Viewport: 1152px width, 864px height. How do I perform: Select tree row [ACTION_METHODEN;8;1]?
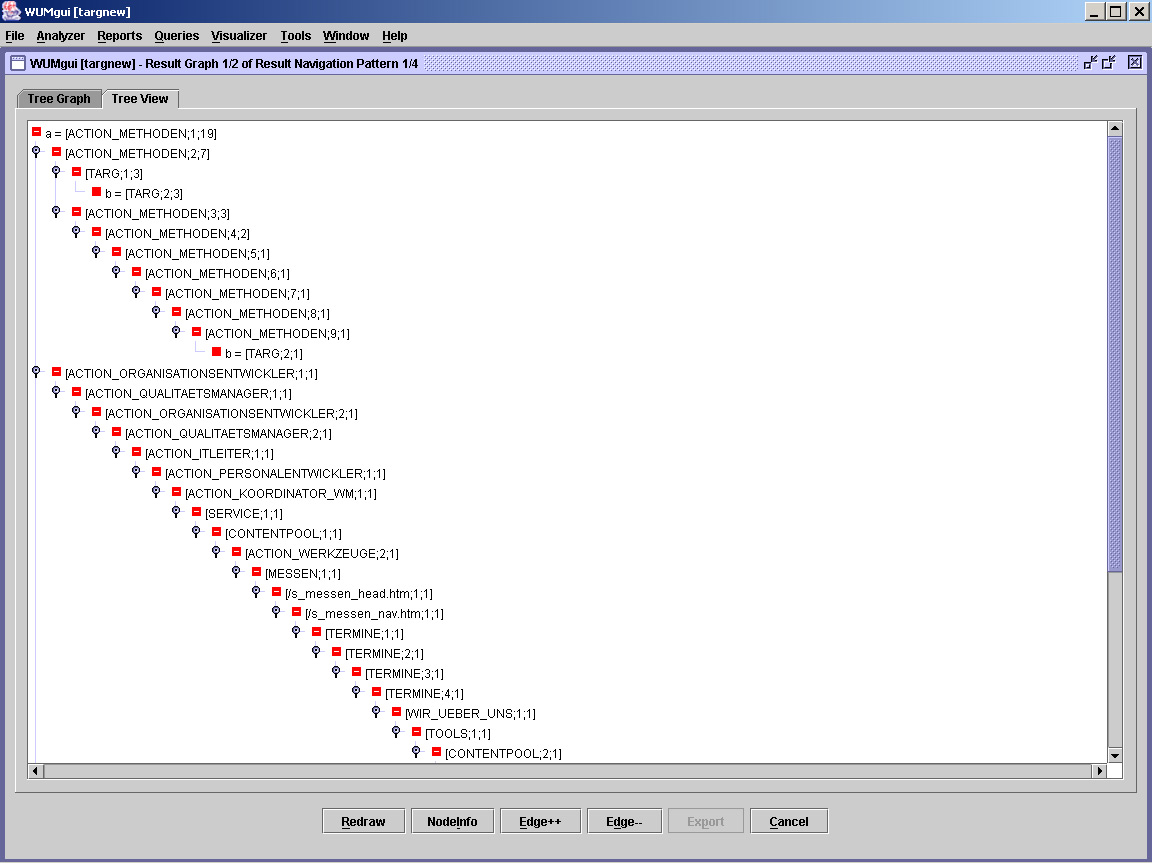[x=257, y=314]
